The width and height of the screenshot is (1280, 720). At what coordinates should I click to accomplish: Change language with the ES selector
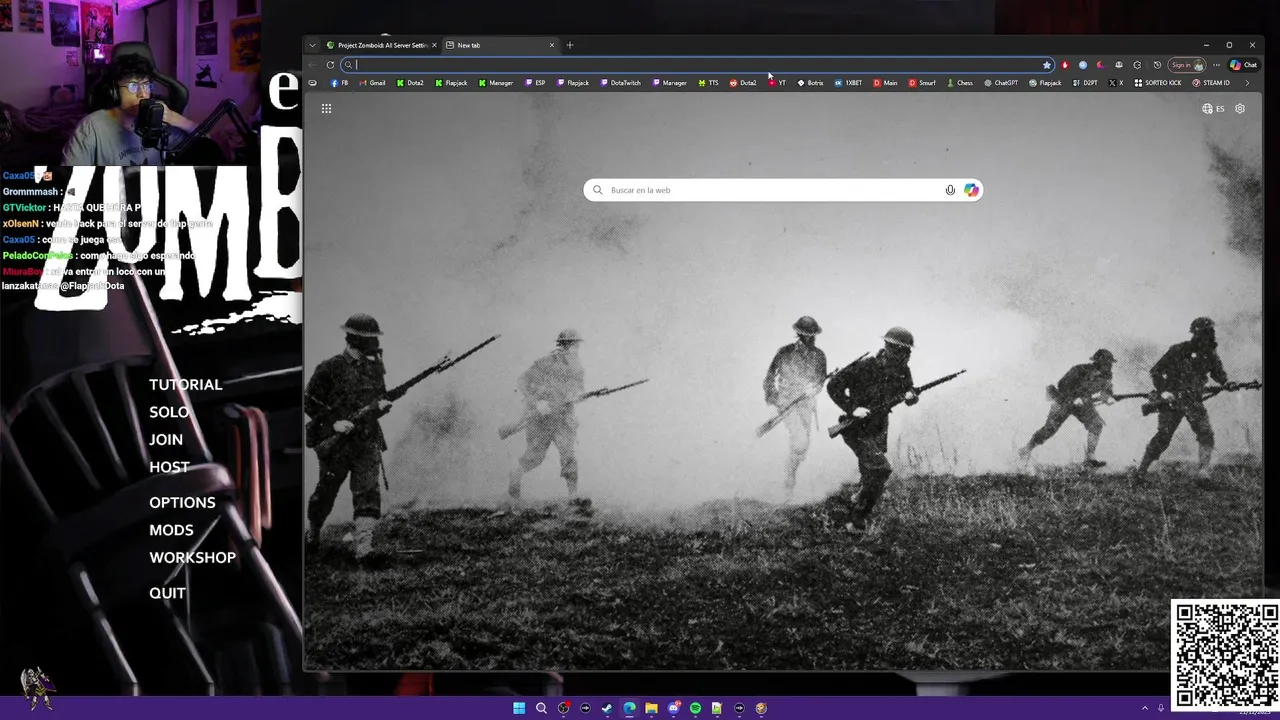tap(1213, 108)
